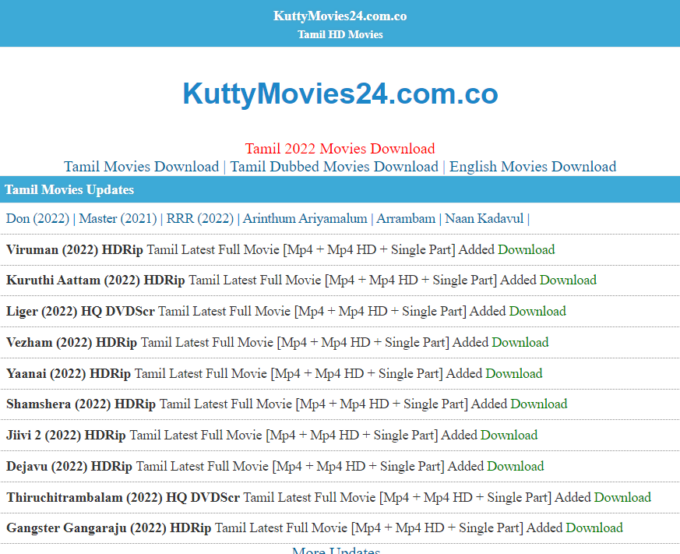This screenshot has width=680, height=554.
Task: Open the Master (2021) link
Action: [x=118, y=218]
